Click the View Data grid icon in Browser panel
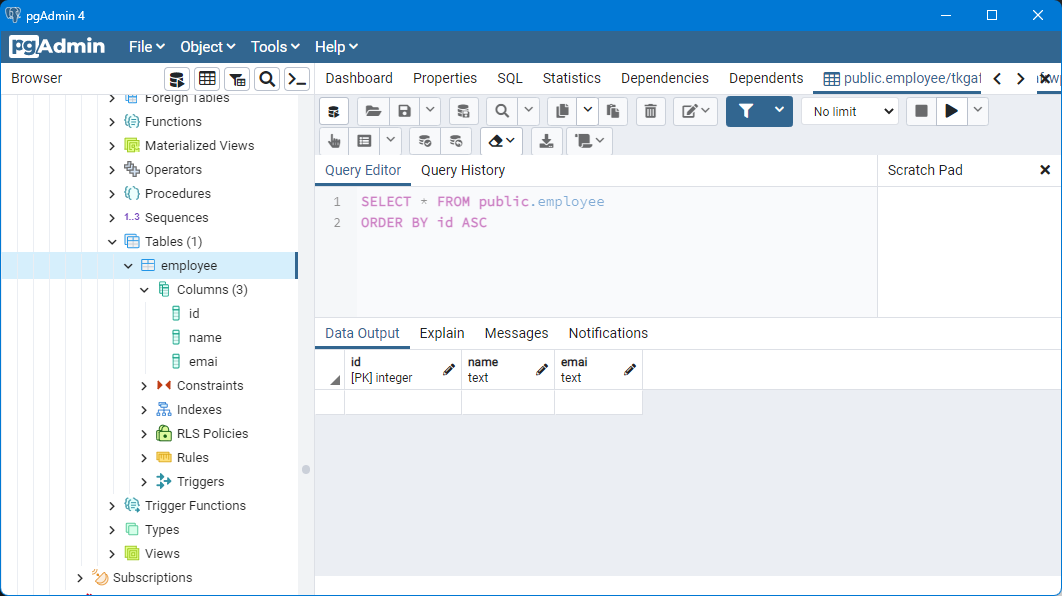The width and height of the screenshot is (1062, 596). [207, 79]
